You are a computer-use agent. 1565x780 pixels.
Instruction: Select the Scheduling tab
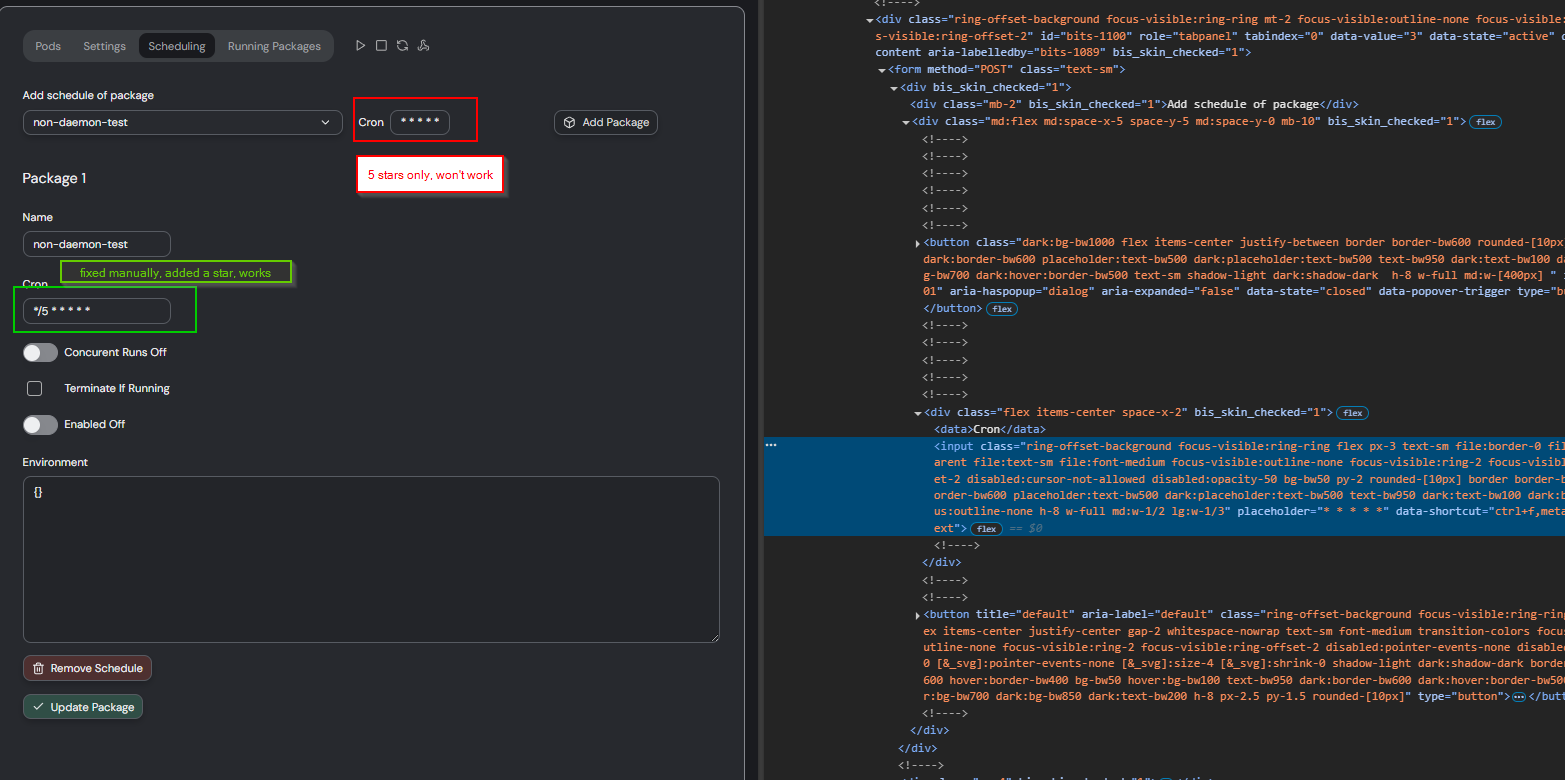[177, 46]
